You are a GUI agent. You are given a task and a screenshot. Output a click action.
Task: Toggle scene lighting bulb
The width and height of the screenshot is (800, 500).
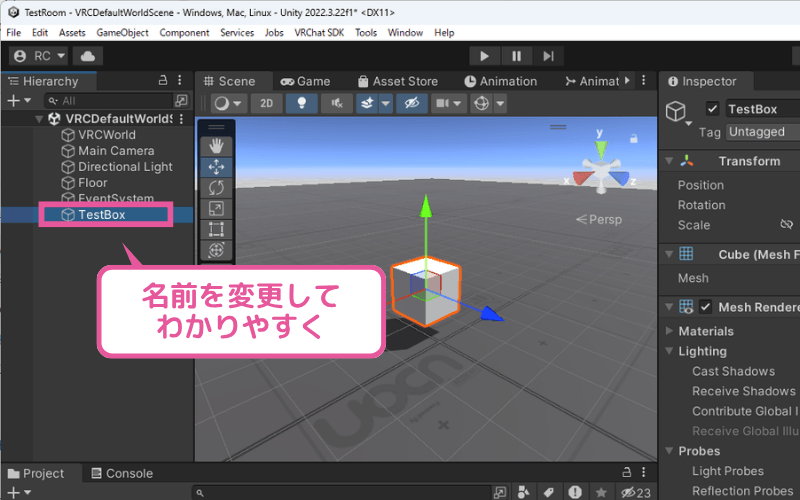(302, 104)
